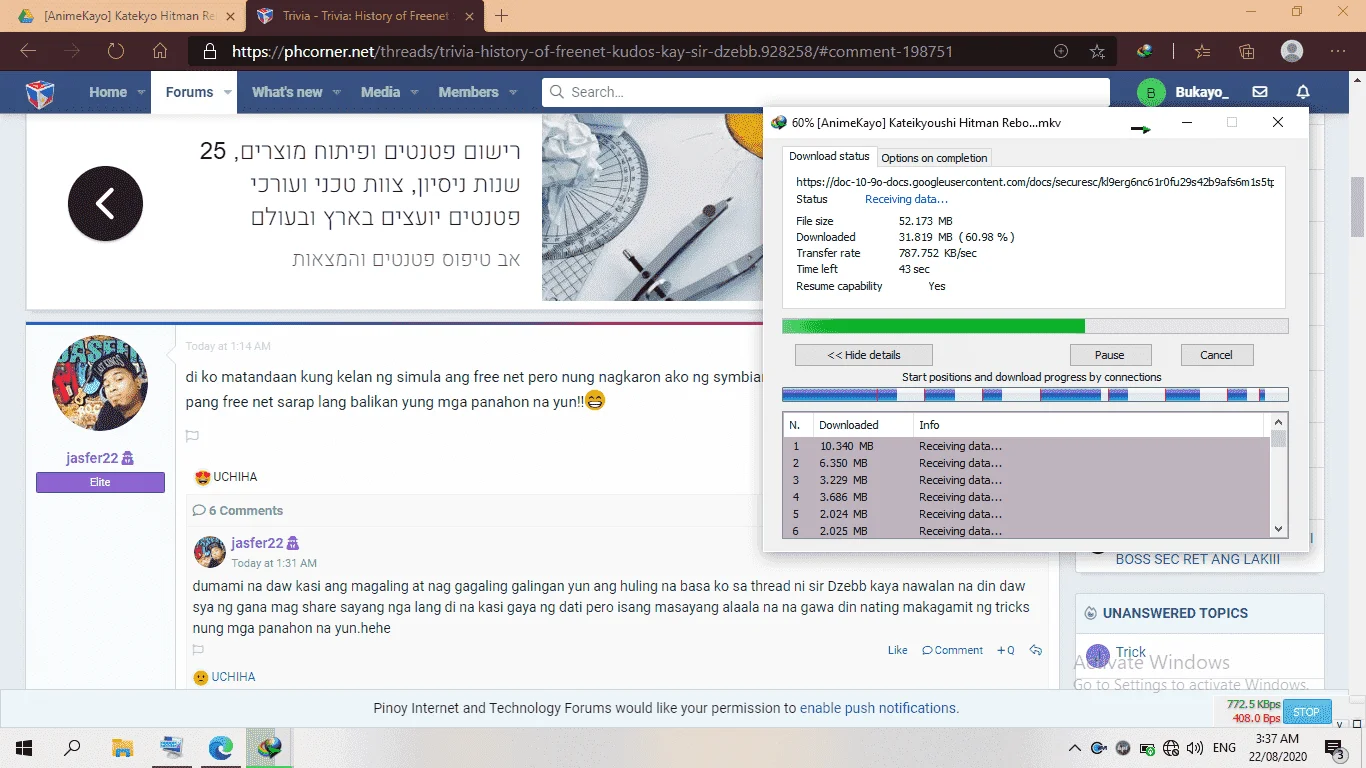This screenshot has width=1366, height=768.
Task: Click the volume icon in system tray
Action: (x=1194, y=747)
